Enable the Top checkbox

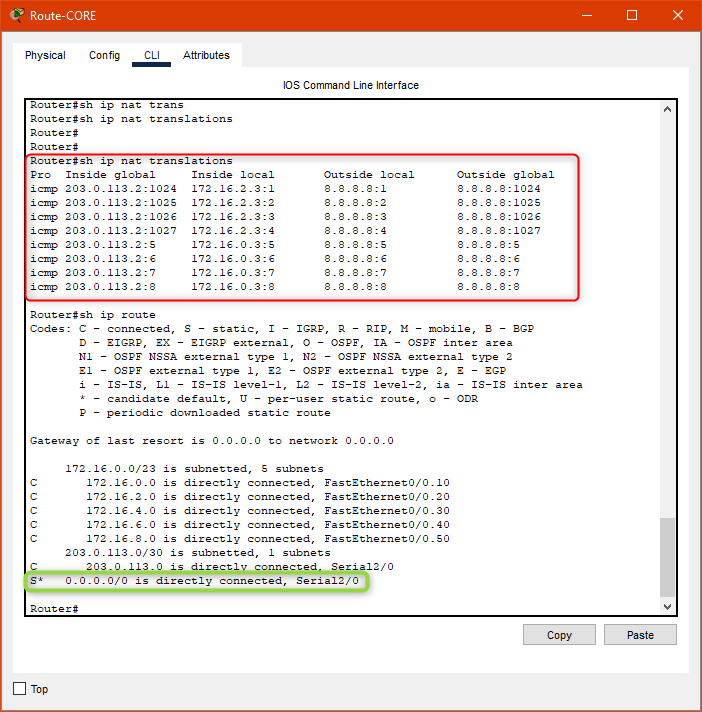coord(20,689)
